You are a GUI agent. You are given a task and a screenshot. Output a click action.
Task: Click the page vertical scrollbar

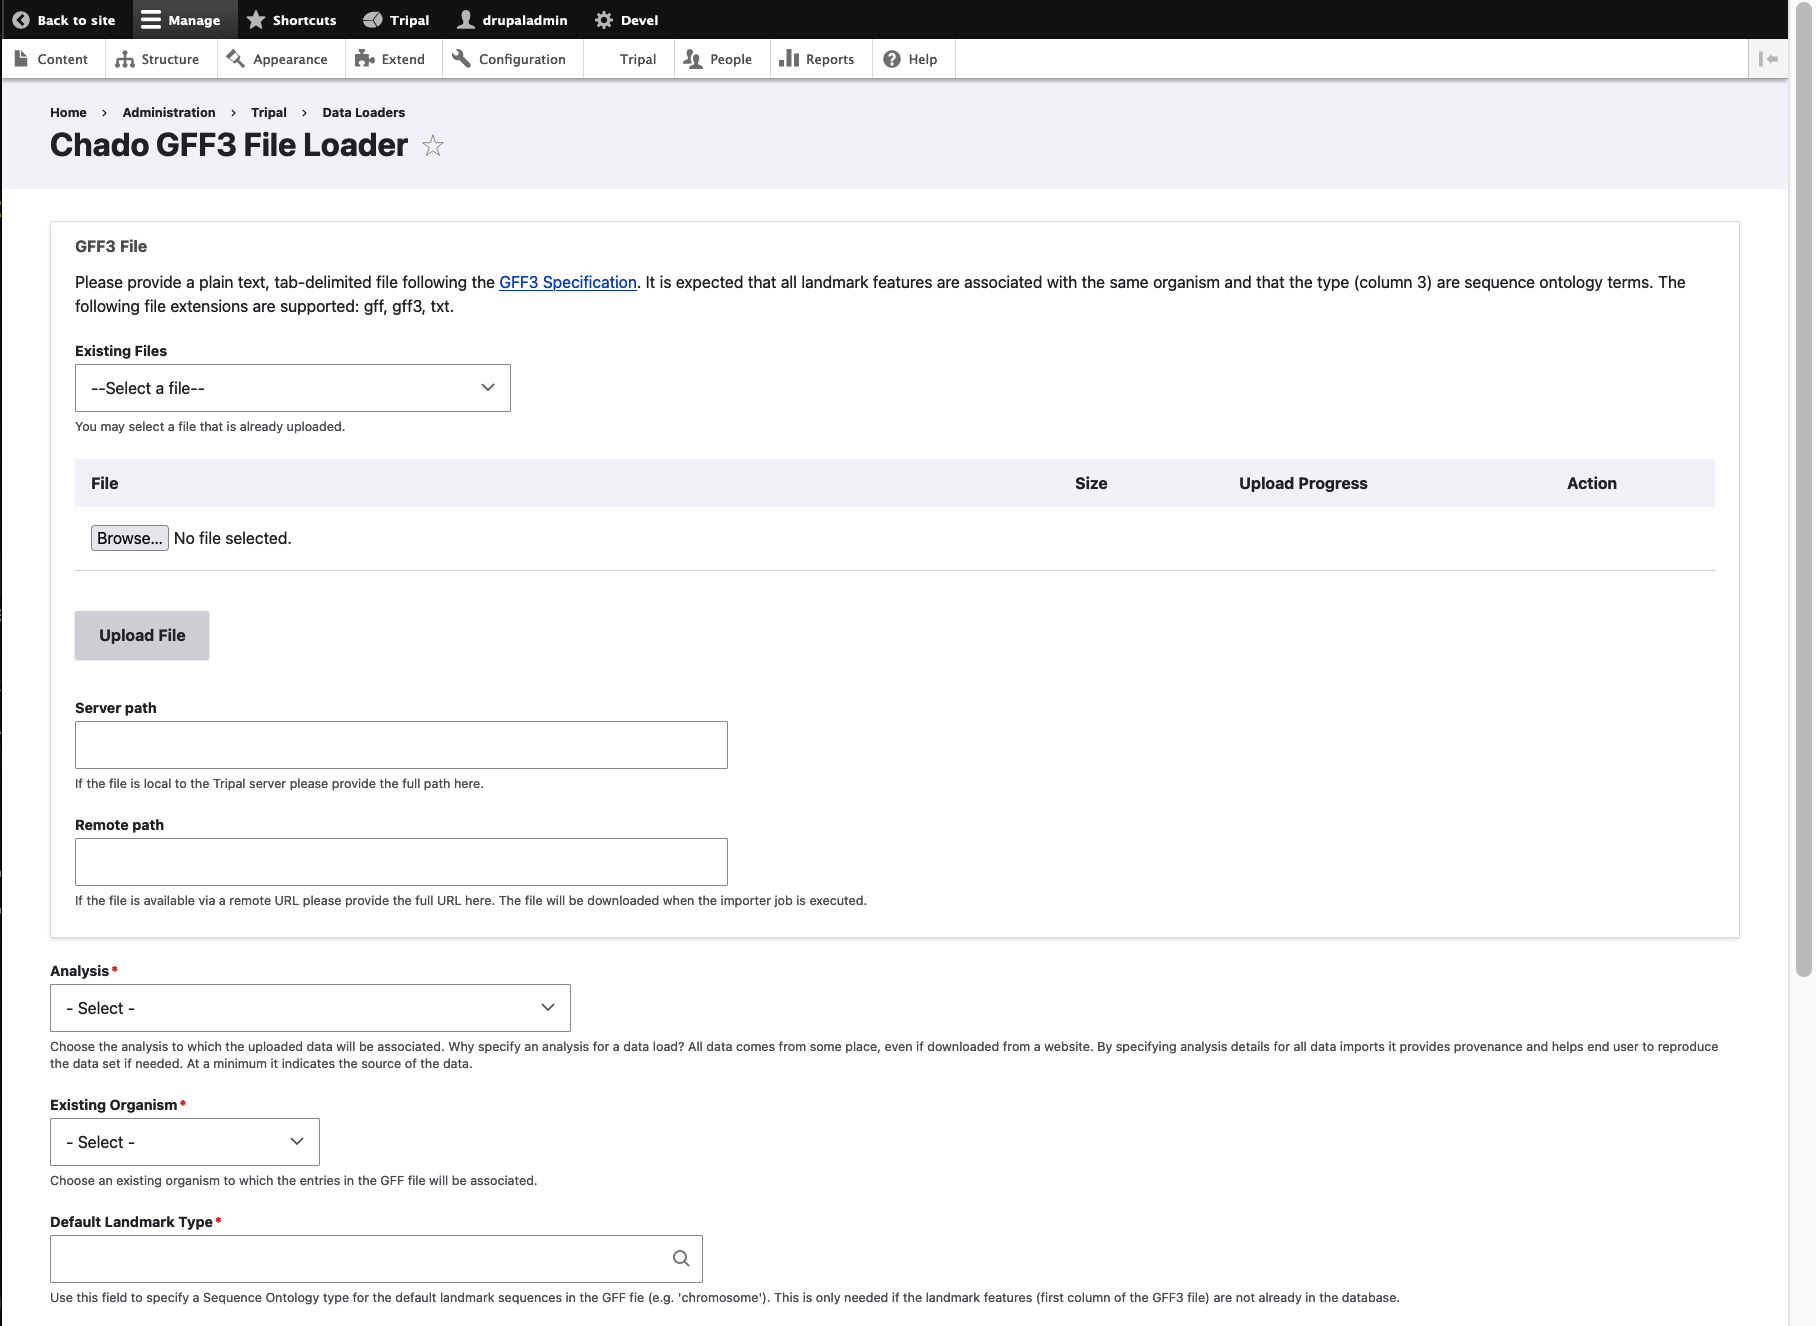tap(1804, 490)
